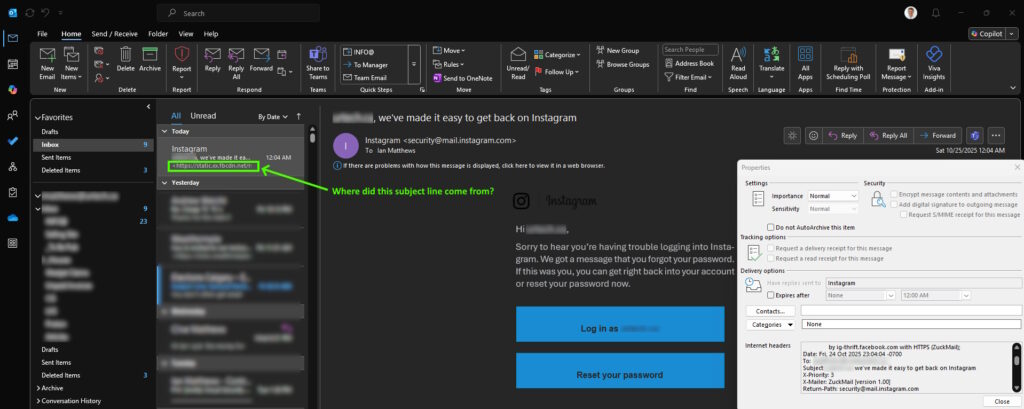Click Reply with Scheduling Poll
The image size is (1024, 409).
point(848,63)
